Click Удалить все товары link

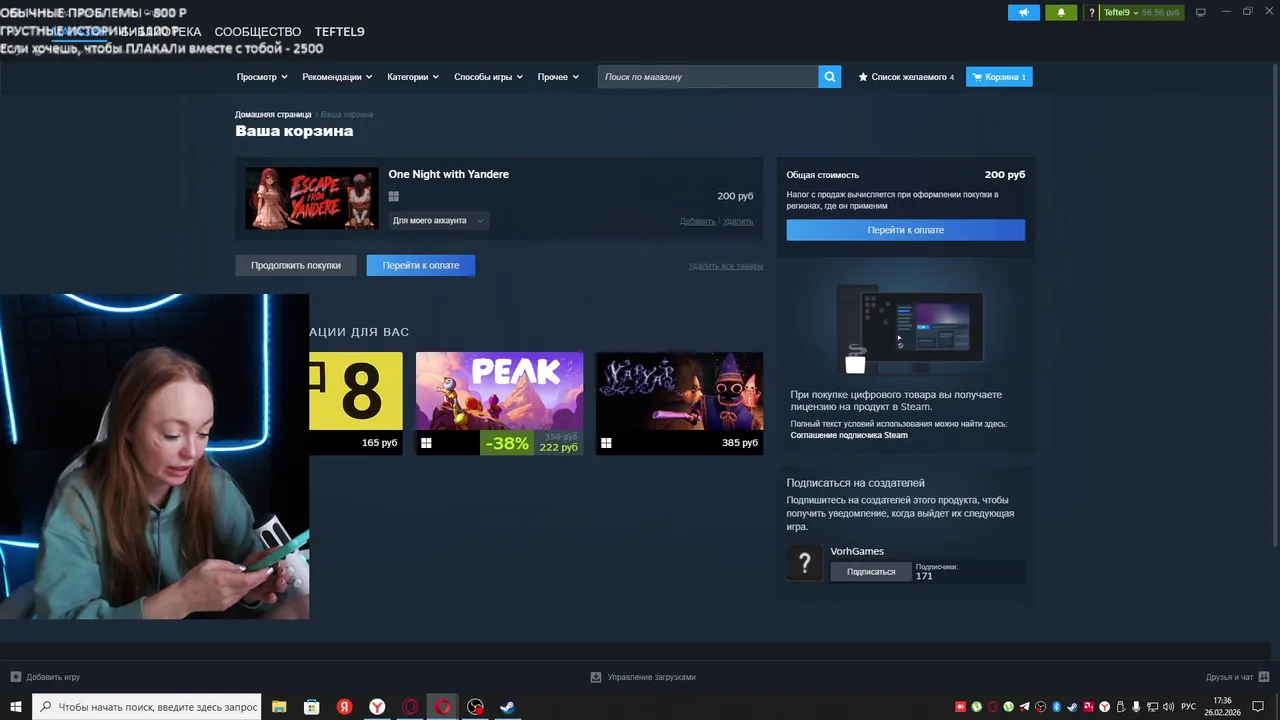point(726,266)
